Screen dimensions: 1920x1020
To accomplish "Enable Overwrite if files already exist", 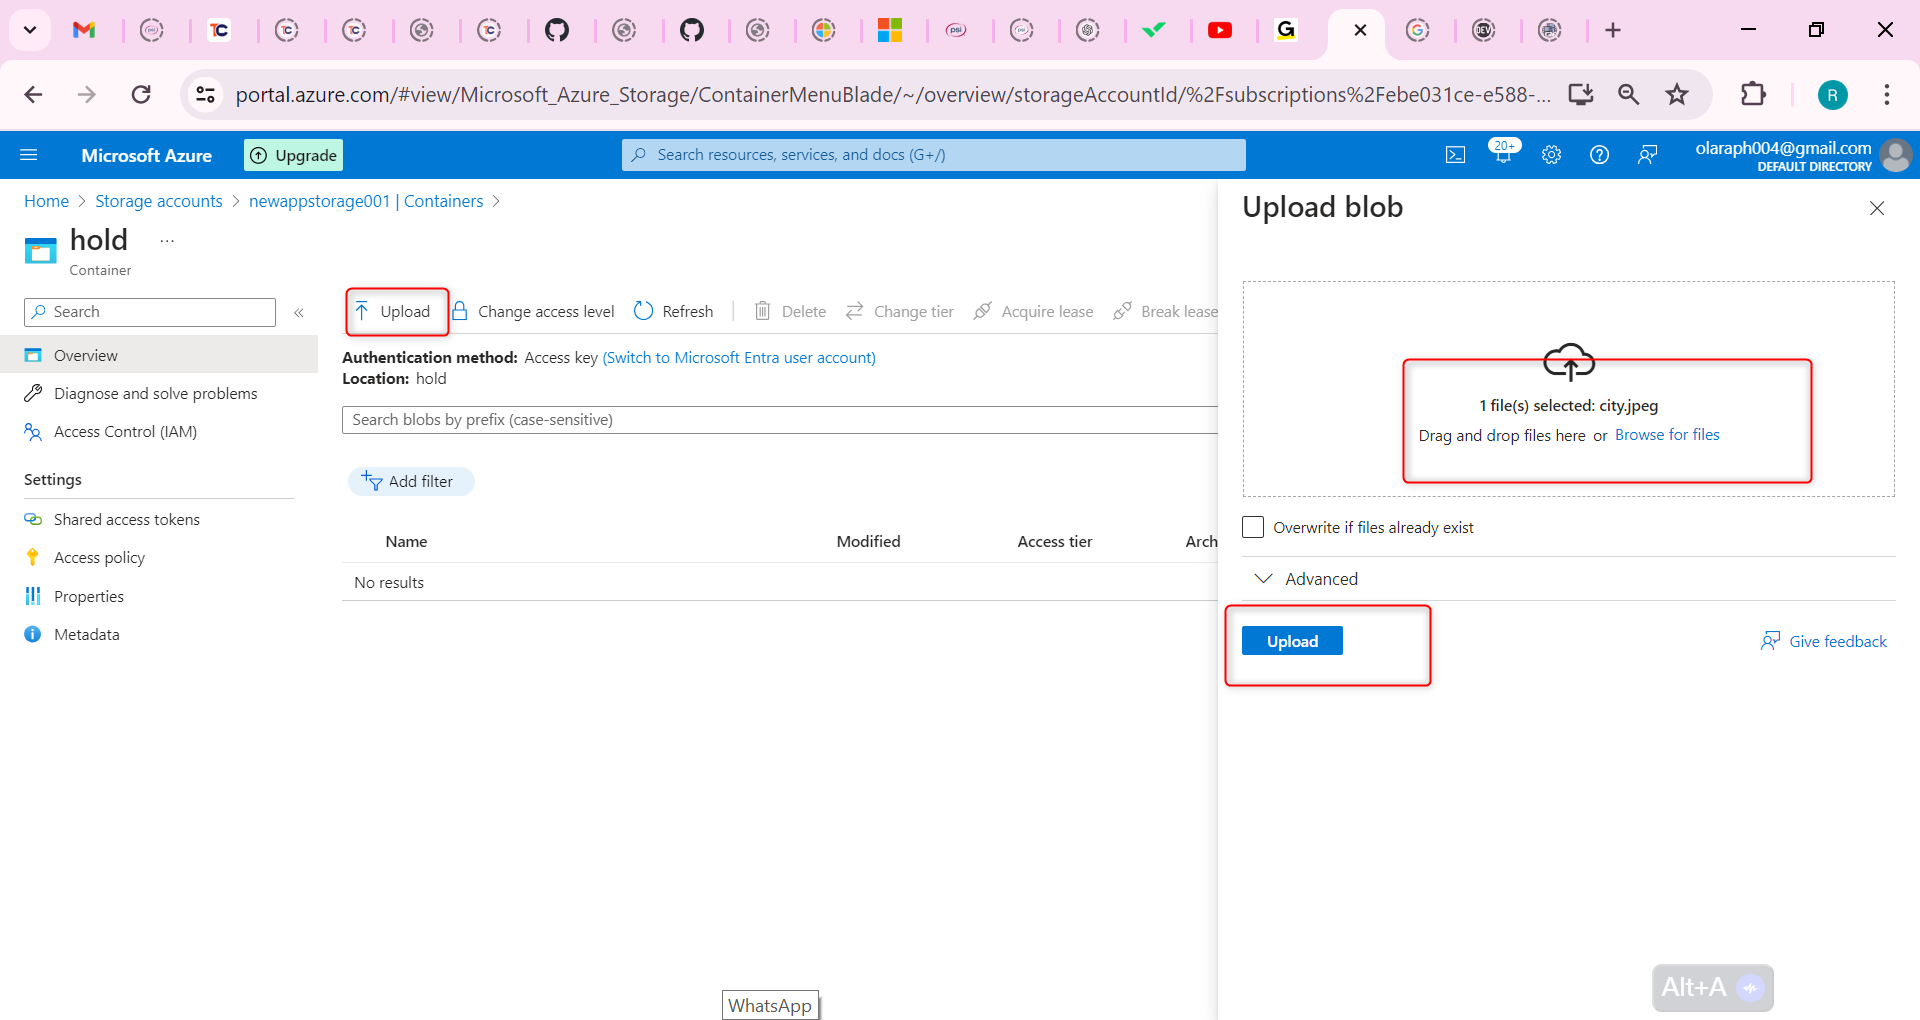I will (x=1252, y=527).
